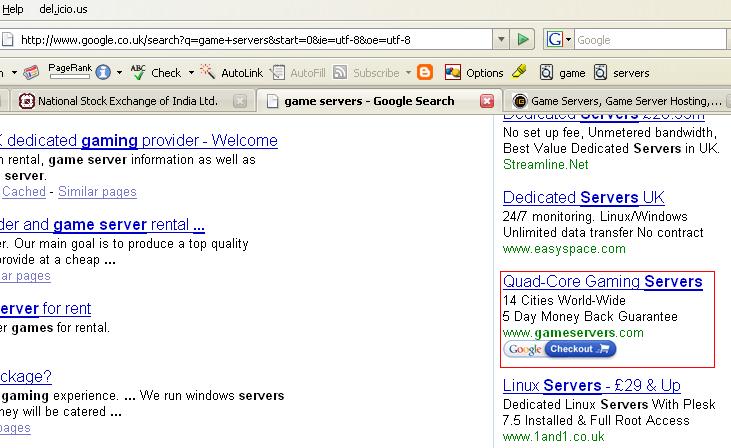Open the Cached link
The width and height of the screenshot is (731, 448).
pyautogui.click(x=24, y=192)
